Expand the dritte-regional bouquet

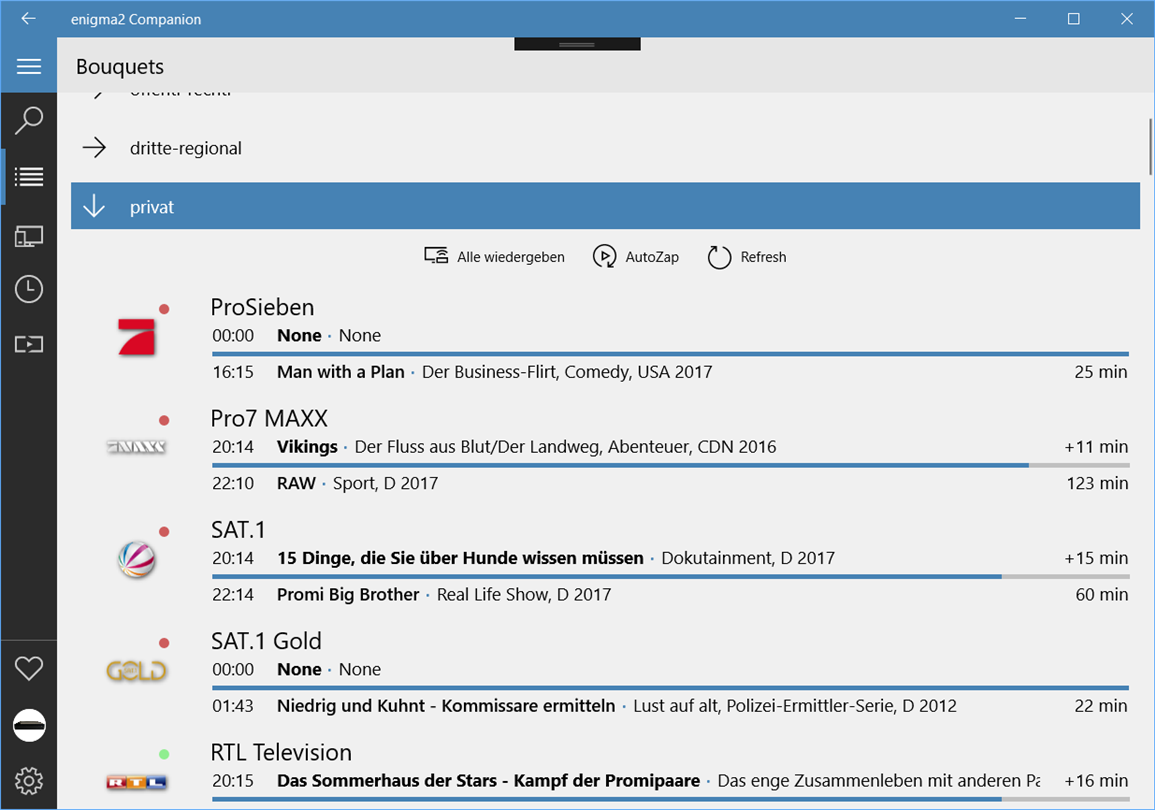[x=605, y=148]
